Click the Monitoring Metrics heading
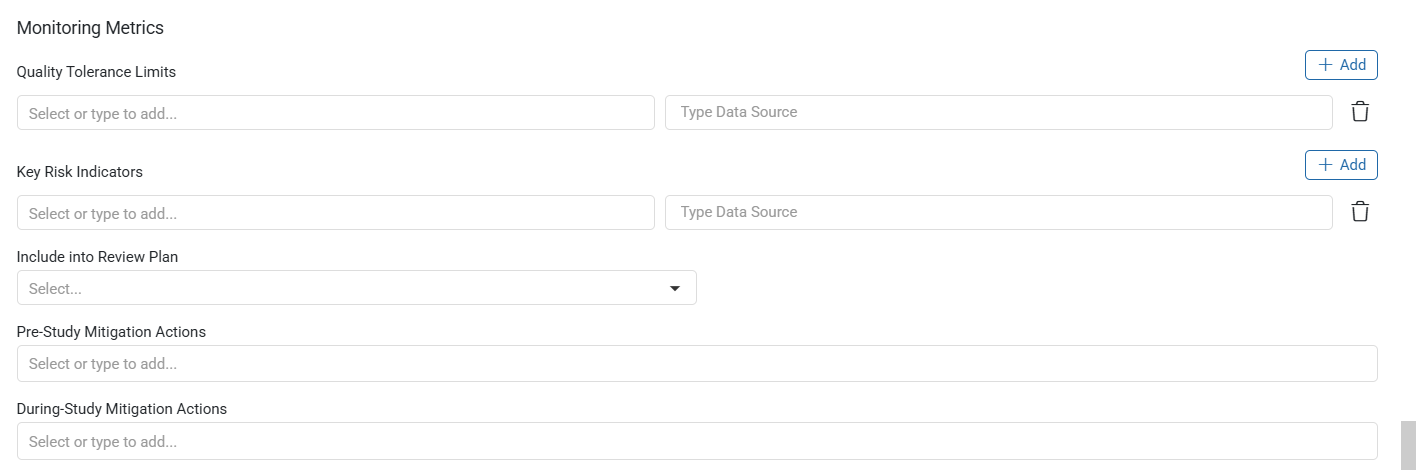 pos(90,28)
